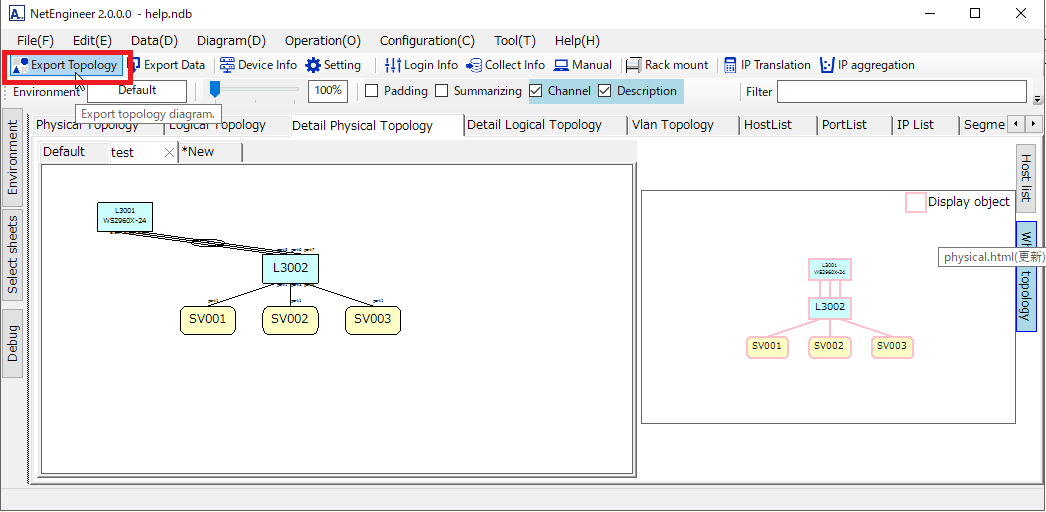Open Device Info from the toolbar
Viewport: 1046px width, 512px height.
(x=227, y=65)
